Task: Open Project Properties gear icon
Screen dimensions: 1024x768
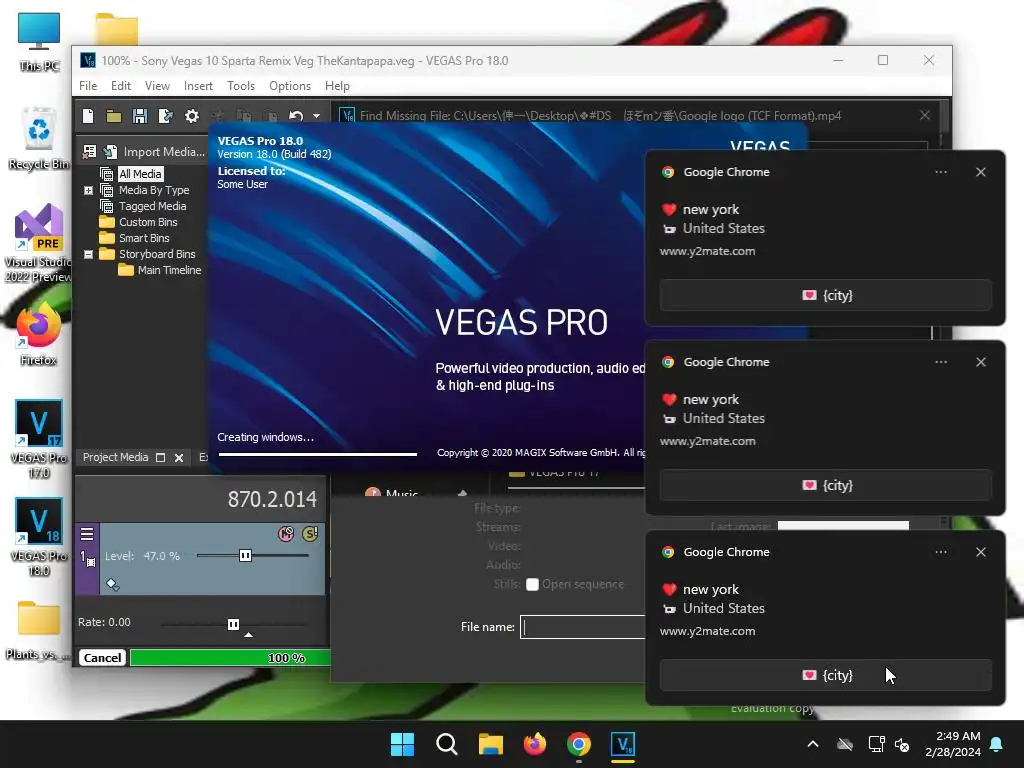Action: [192, 116]
